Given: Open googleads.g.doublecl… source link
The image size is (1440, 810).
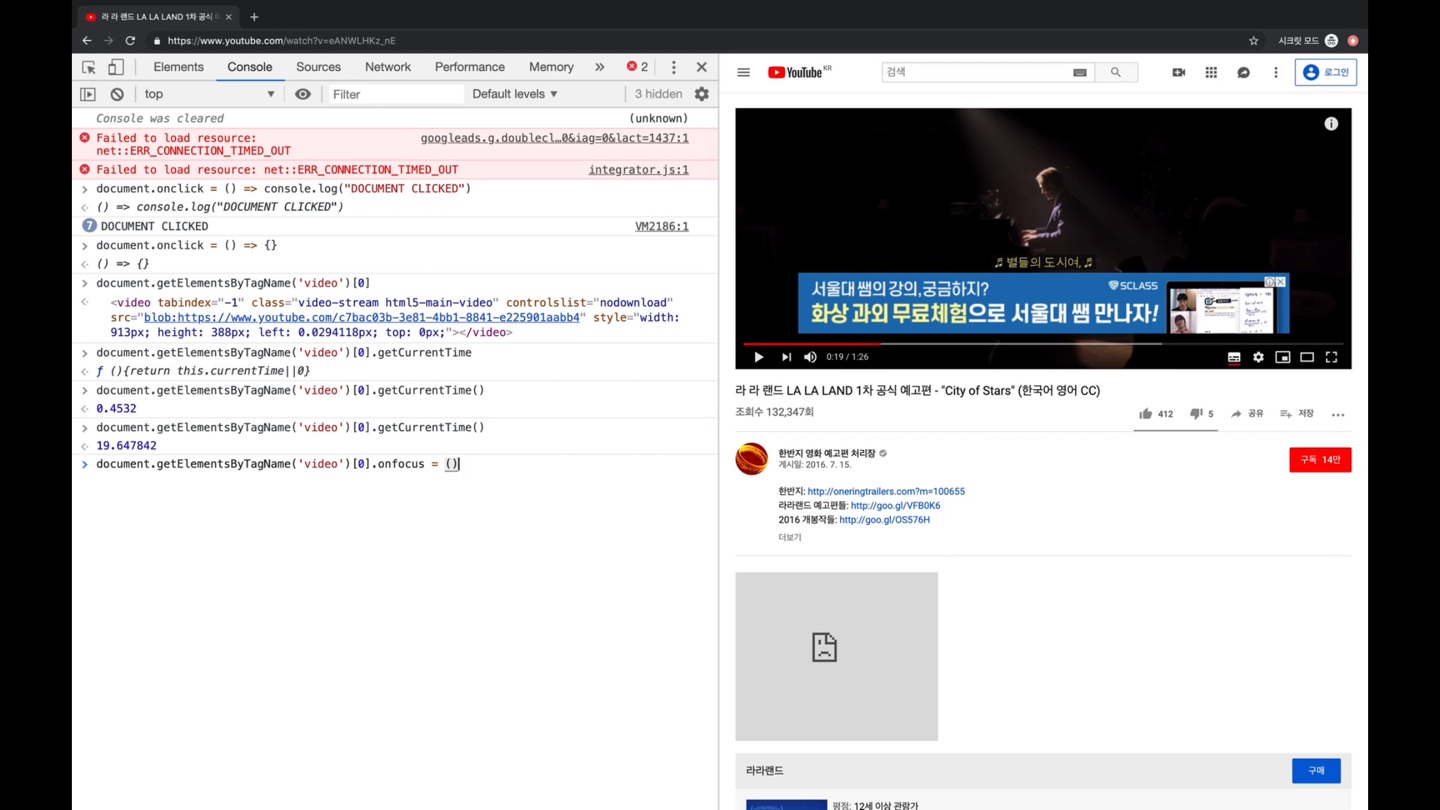Looking at the screenshot, I should (554, 138).
